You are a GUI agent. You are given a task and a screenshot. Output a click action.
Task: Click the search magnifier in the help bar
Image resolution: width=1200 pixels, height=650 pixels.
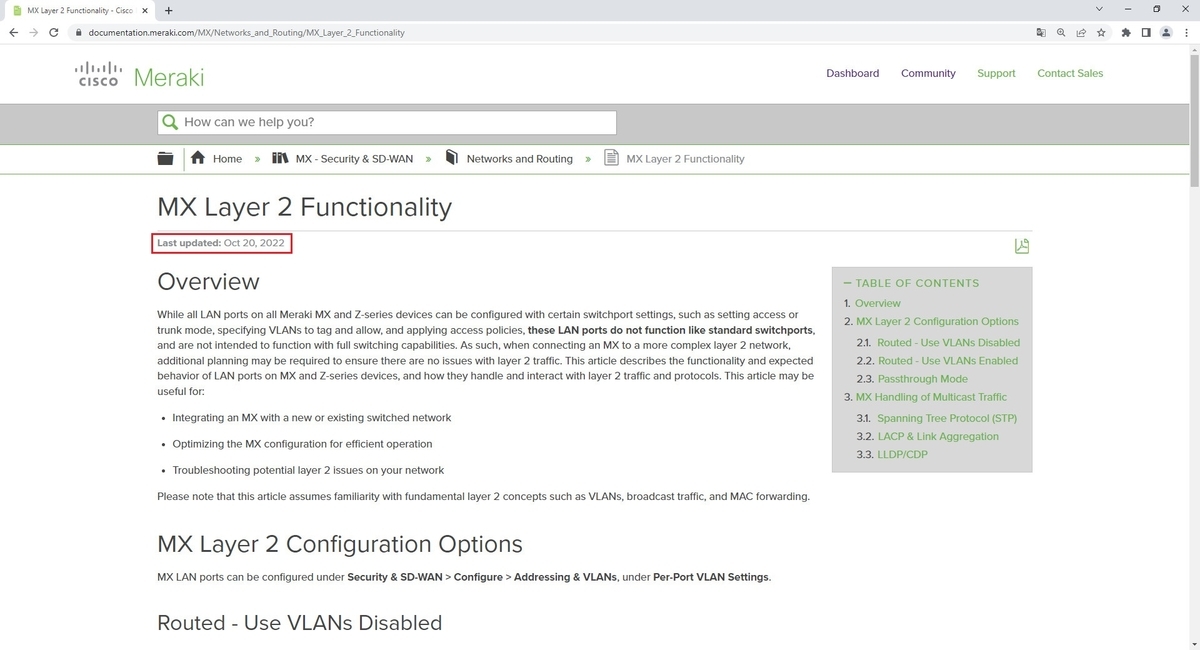(170, 121)
